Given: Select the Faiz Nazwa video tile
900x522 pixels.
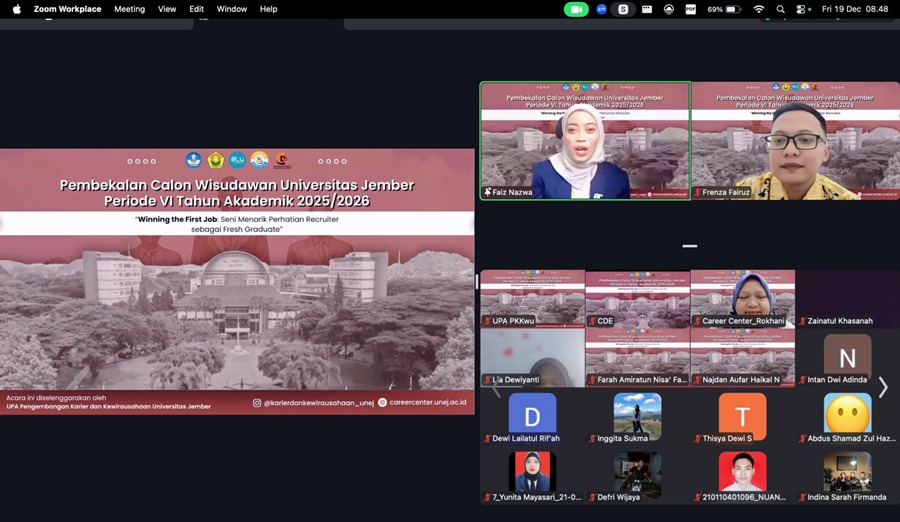Looking at the screenshot, I should tap(584, 140).
